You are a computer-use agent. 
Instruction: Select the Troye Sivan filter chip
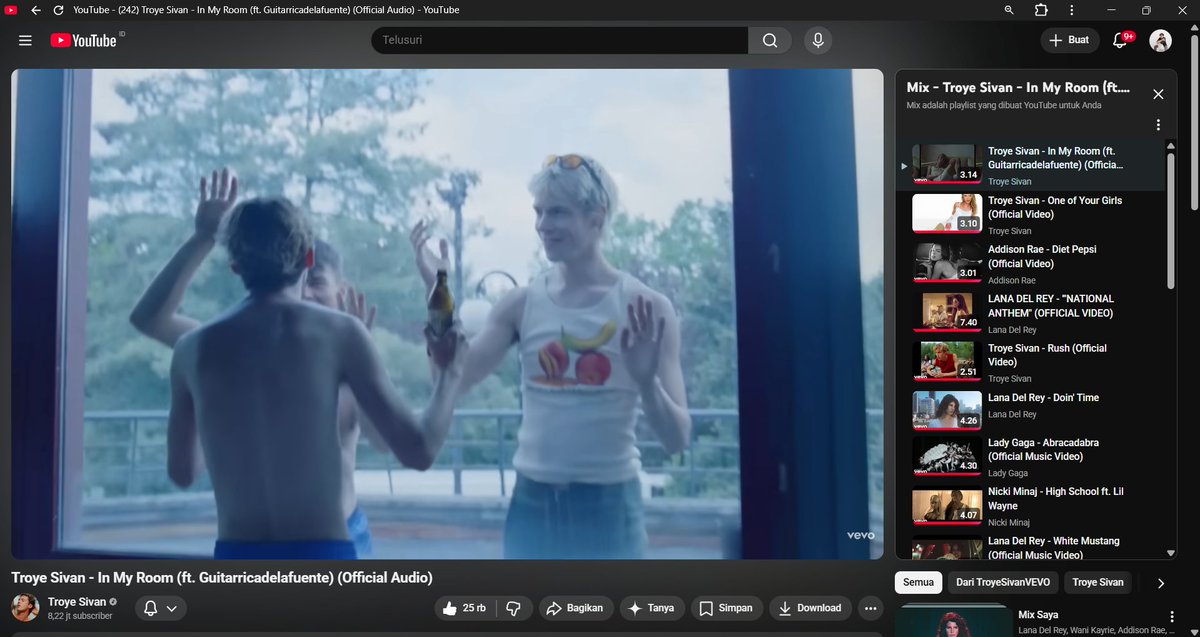pos(1098,582)
